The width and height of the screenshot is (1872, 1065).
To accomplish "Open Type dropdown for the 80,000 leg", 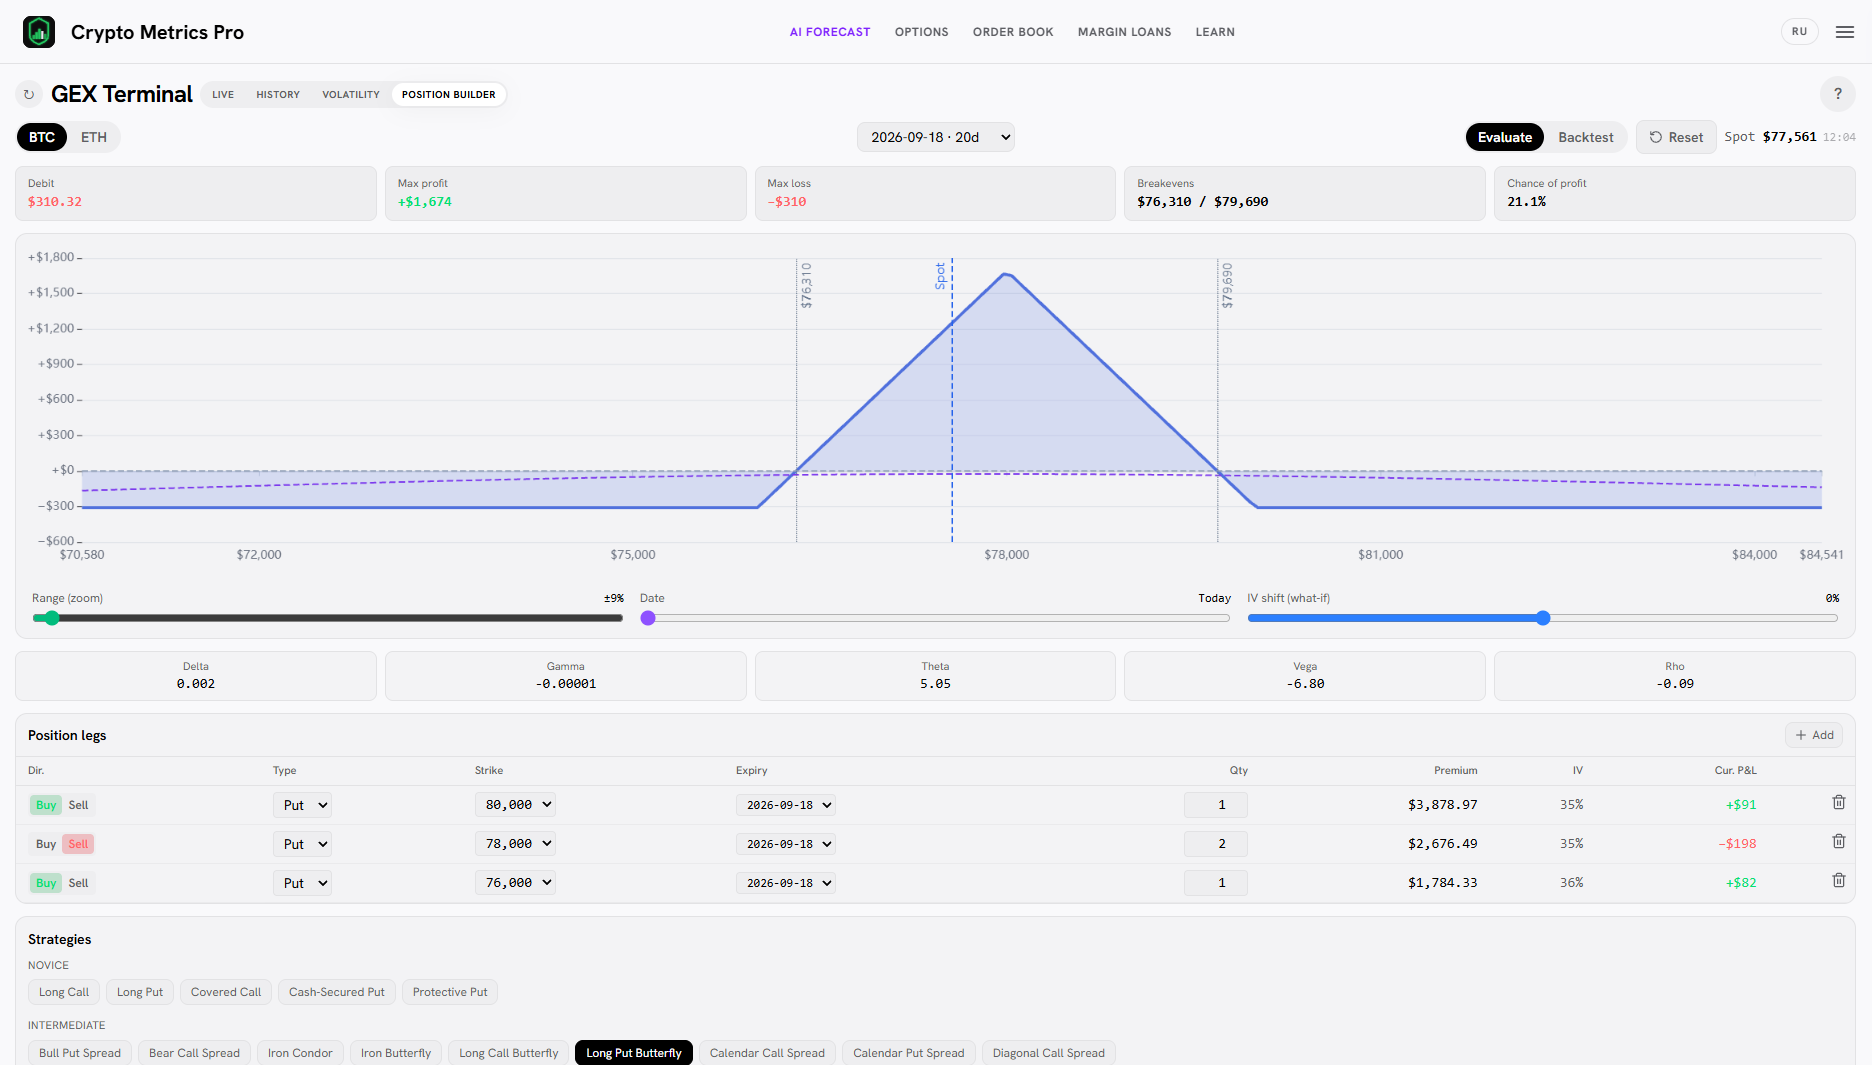I will 302,805.
